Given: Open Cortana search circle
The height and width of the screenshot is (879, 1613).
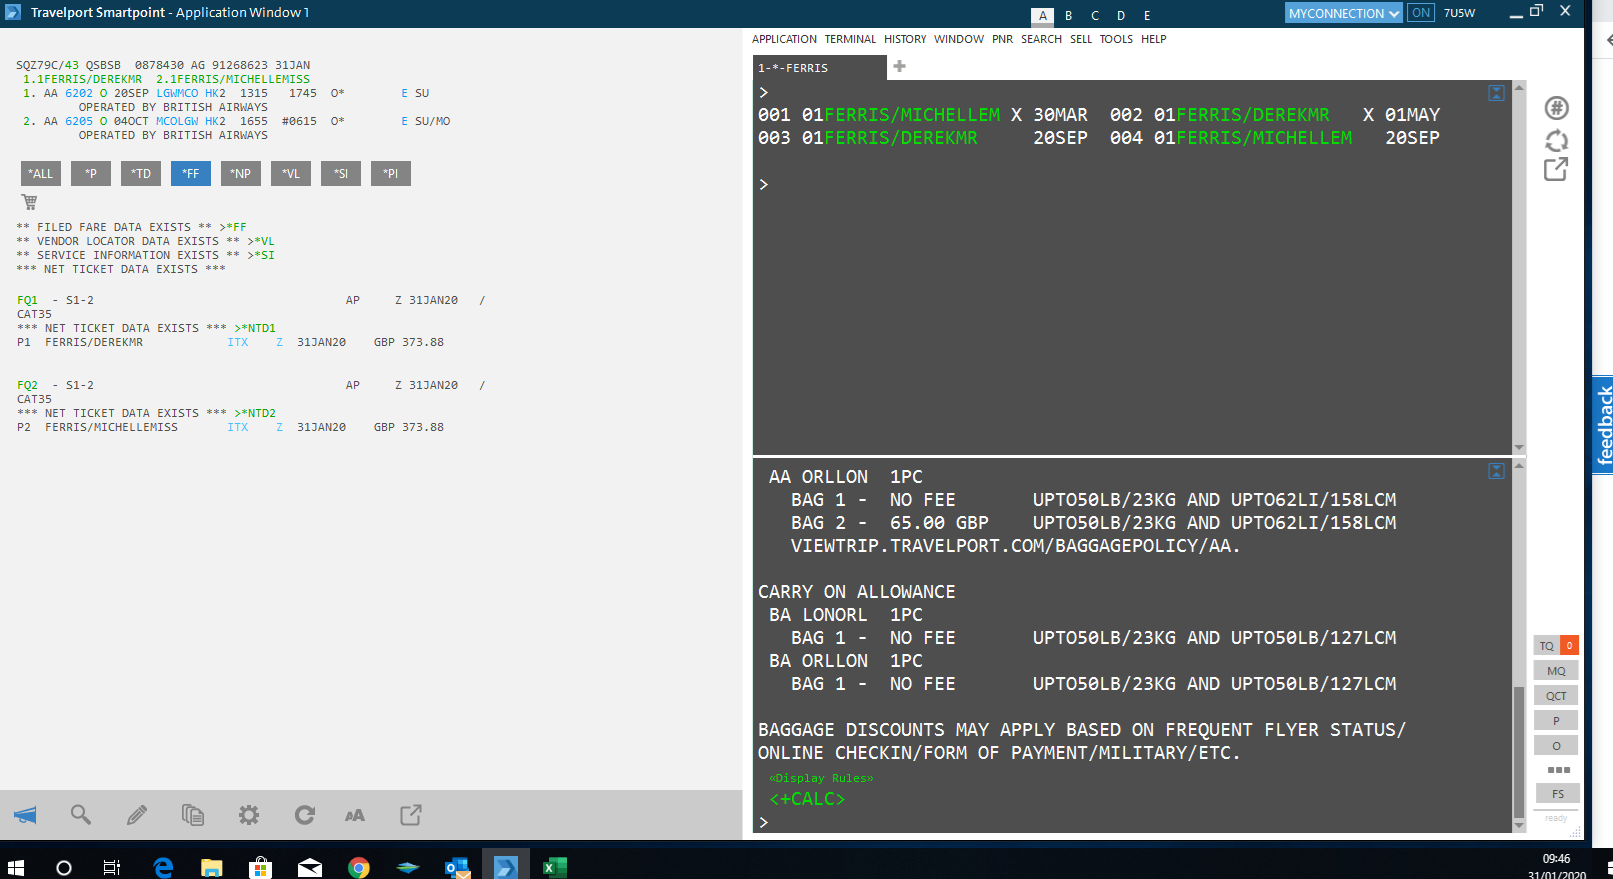Looking at the screenshot, I should click(x=64, y=867).
